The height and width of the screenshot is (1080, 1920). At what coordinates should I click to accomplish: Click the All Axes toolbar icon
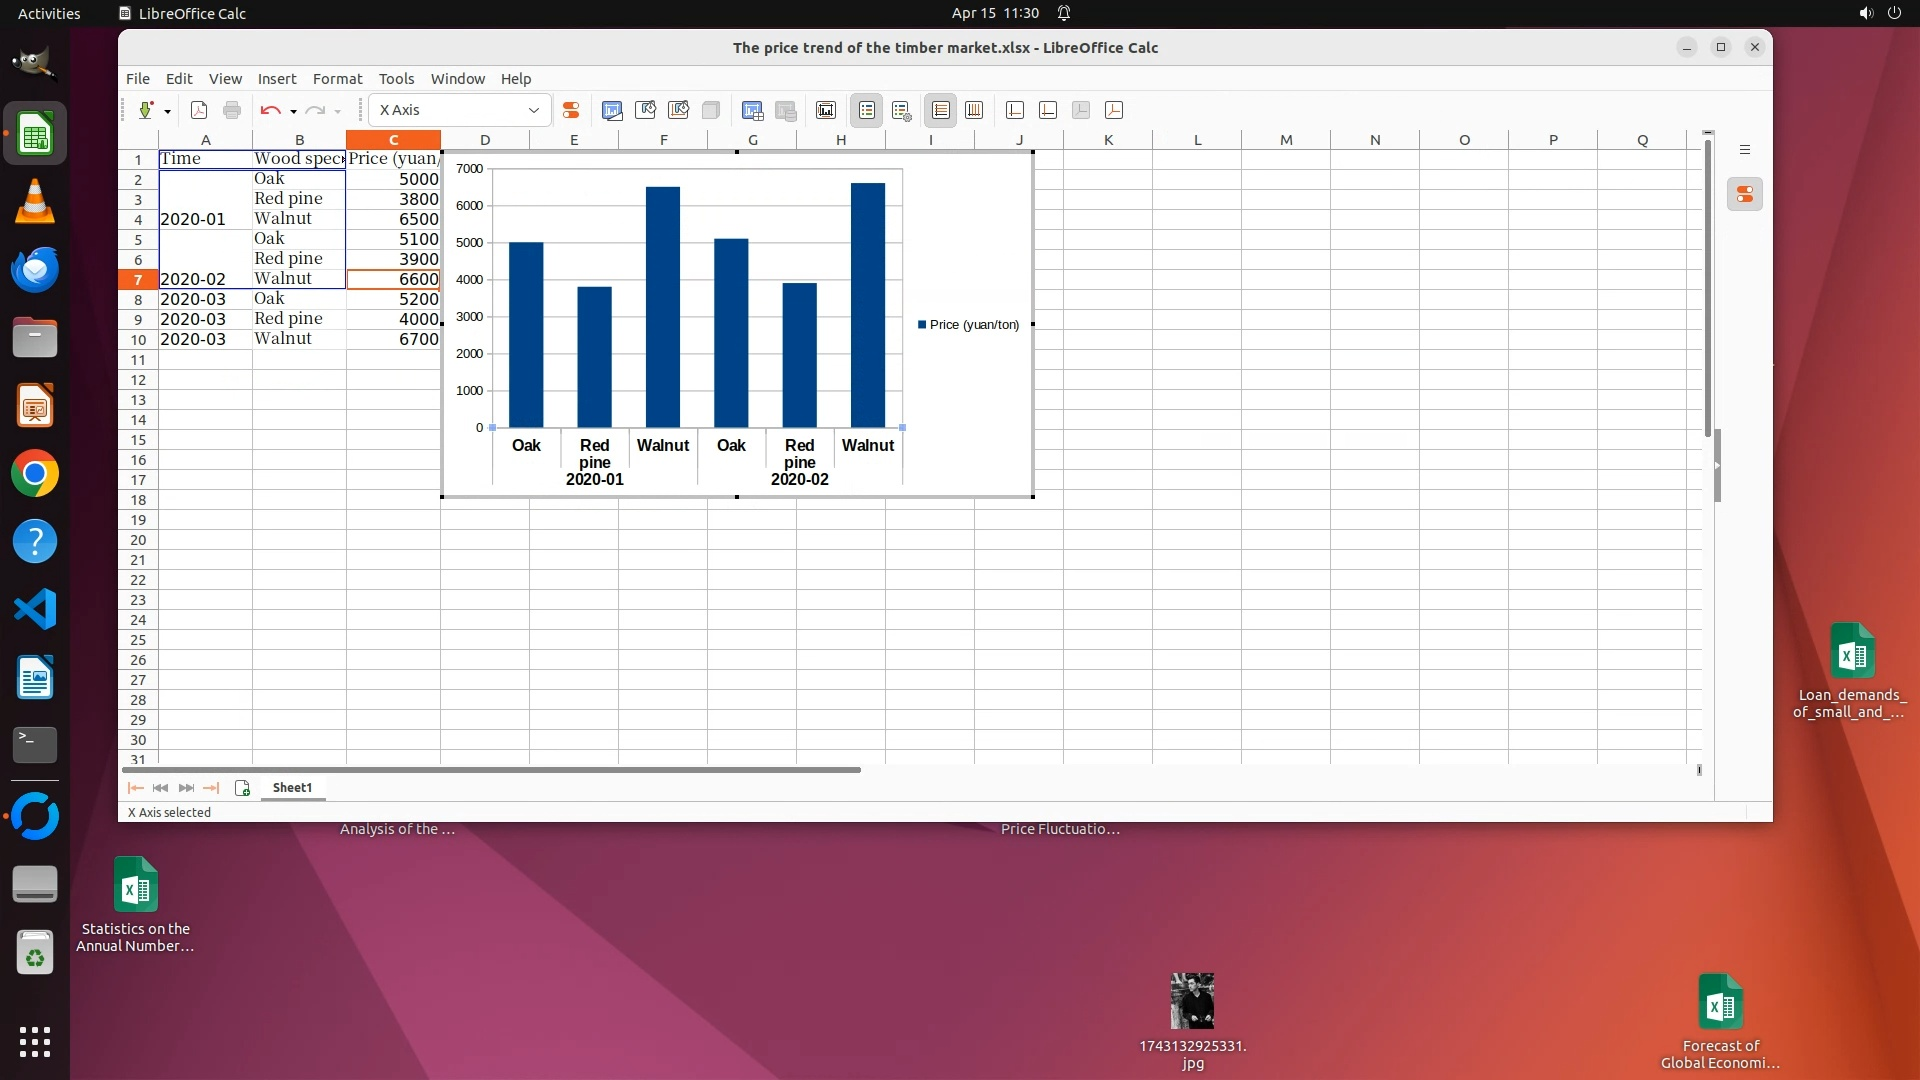coord(1114,110)
